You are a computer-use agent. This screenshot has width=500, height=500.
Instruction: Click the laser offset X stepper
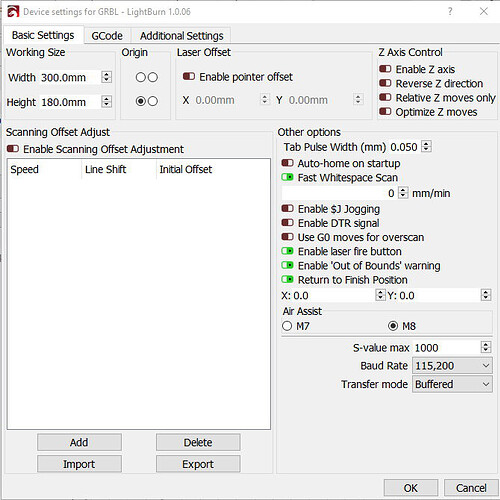(x=265, y=99)
